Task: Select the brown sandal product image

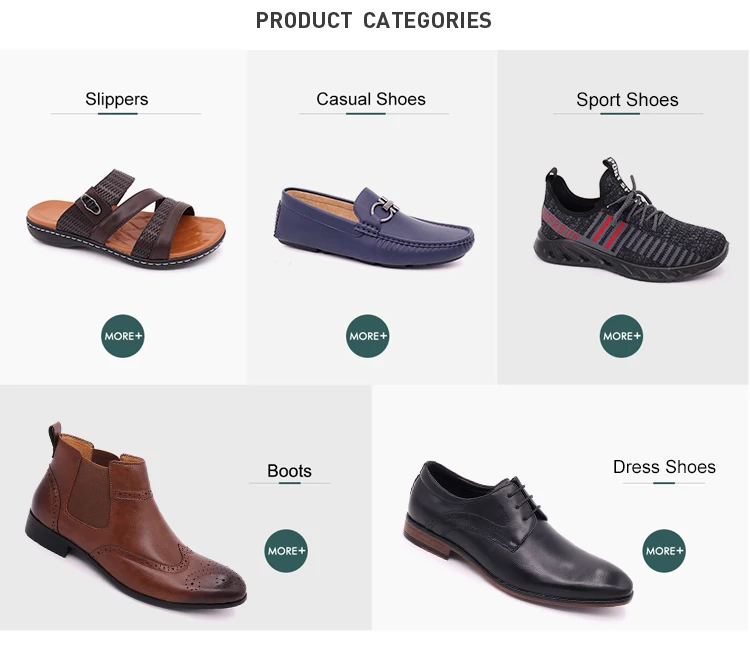Action: (123, 216)
